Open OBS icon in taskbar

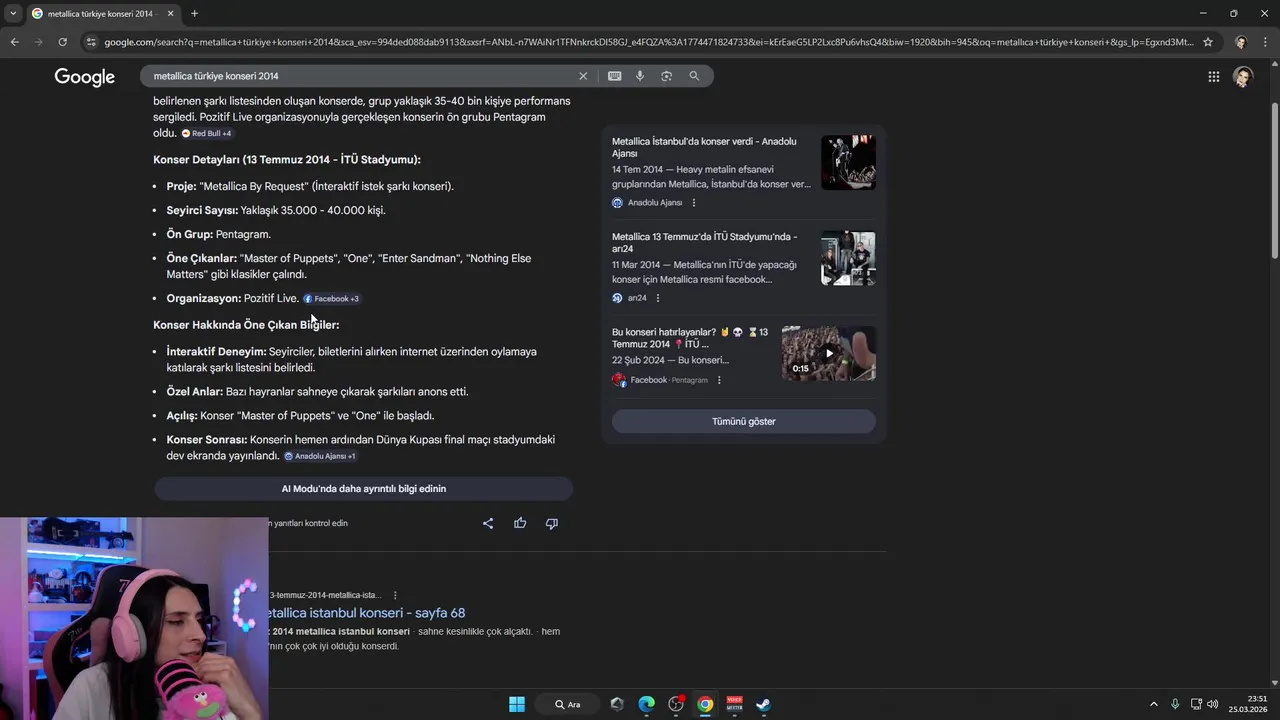[x=676, y=704]
